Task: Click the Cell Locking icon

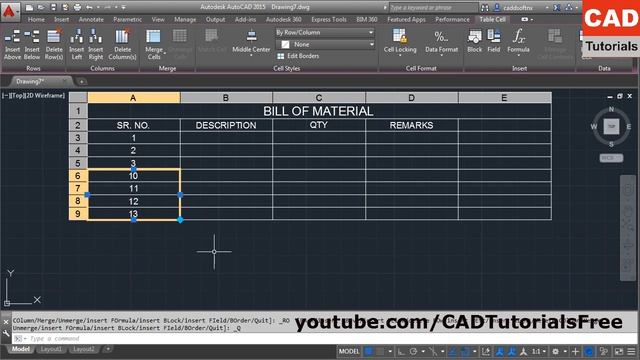Action: point(400,37)
